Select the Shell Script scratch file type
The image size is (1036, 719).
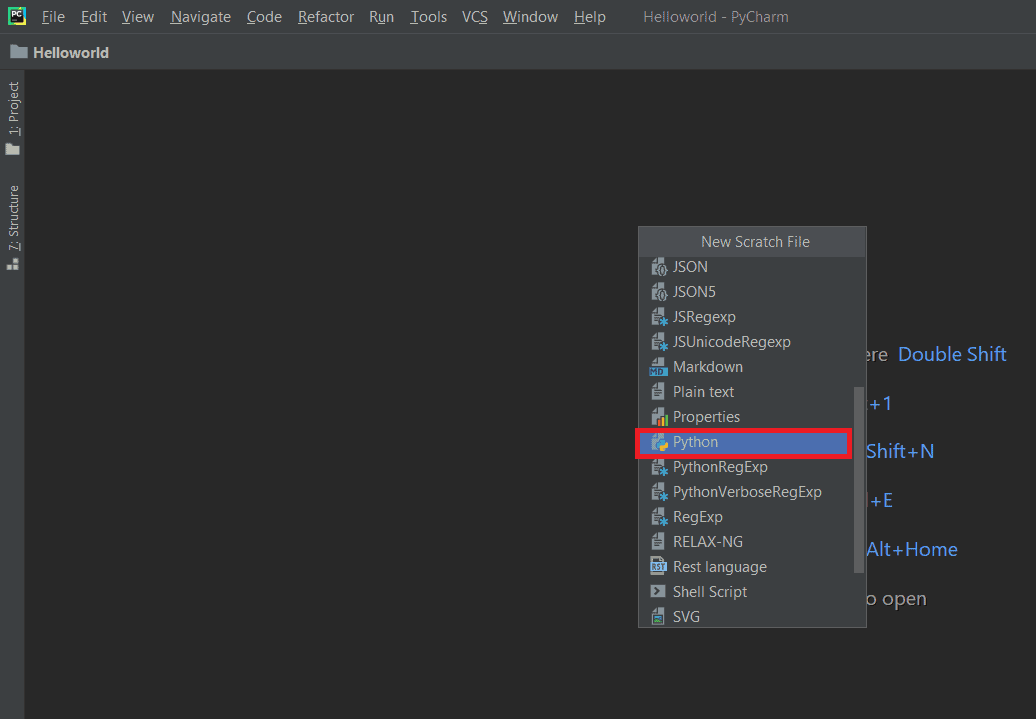710,591
